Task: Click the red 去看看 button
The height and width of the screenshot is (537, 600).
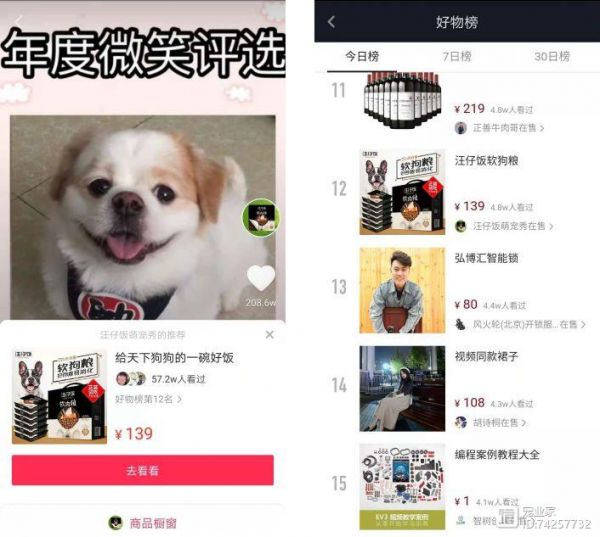Action: coord(143,470)
